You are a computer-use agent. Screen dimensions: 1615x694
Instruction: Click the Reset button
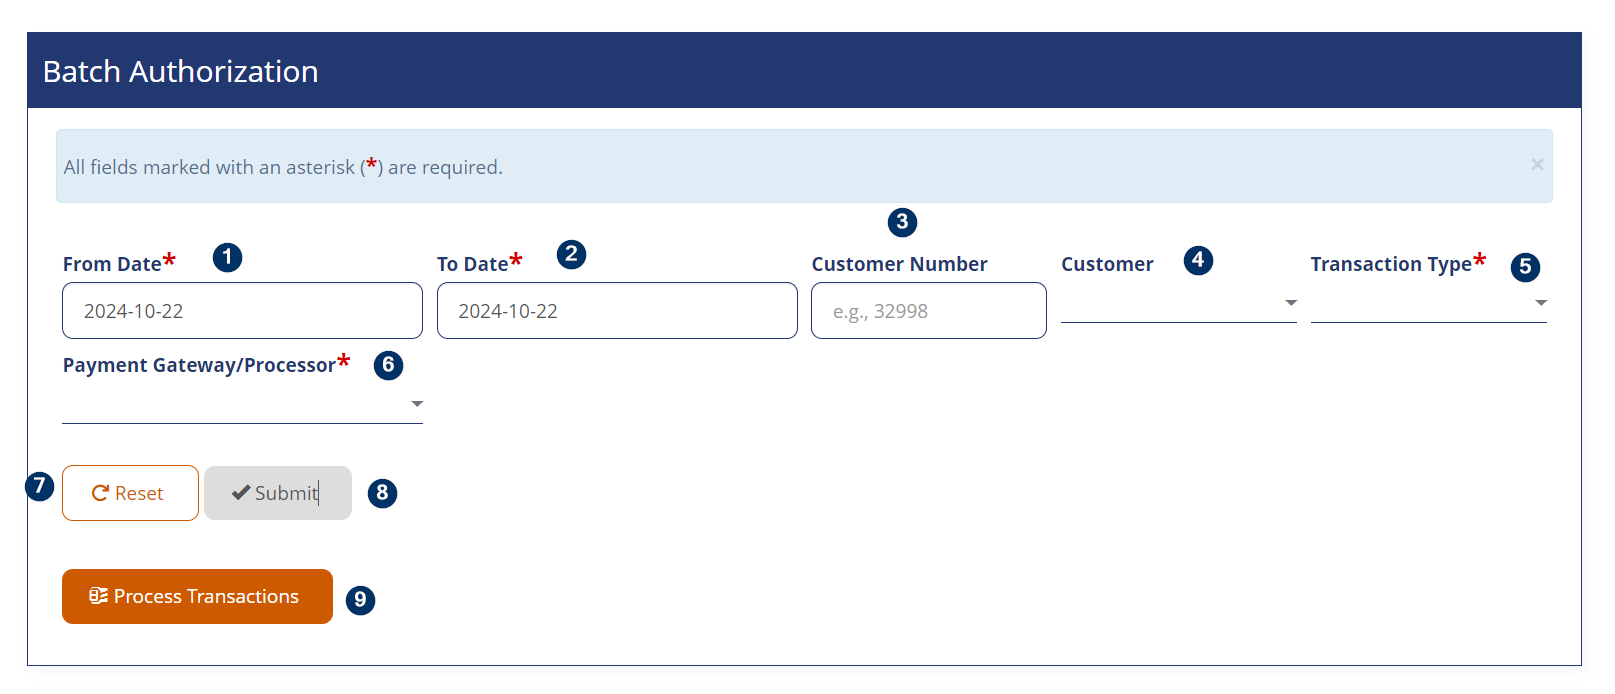click(x=130, y=493)
